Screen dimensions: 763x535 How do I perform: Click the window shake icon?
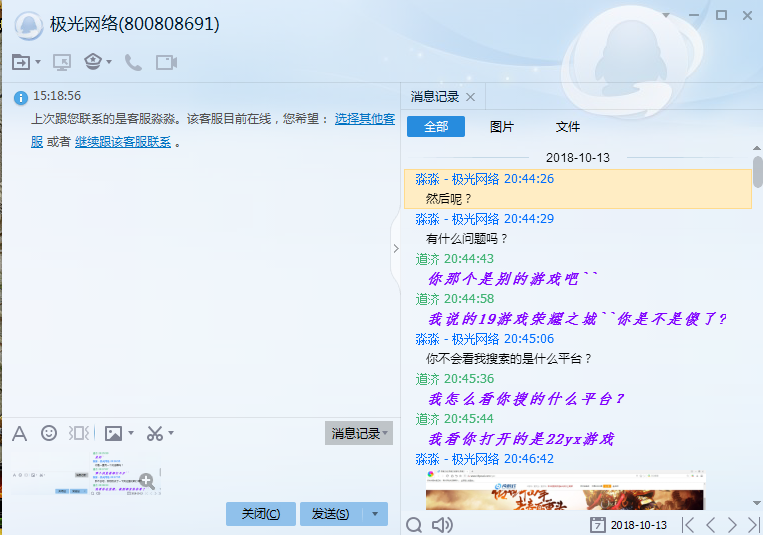79,433
